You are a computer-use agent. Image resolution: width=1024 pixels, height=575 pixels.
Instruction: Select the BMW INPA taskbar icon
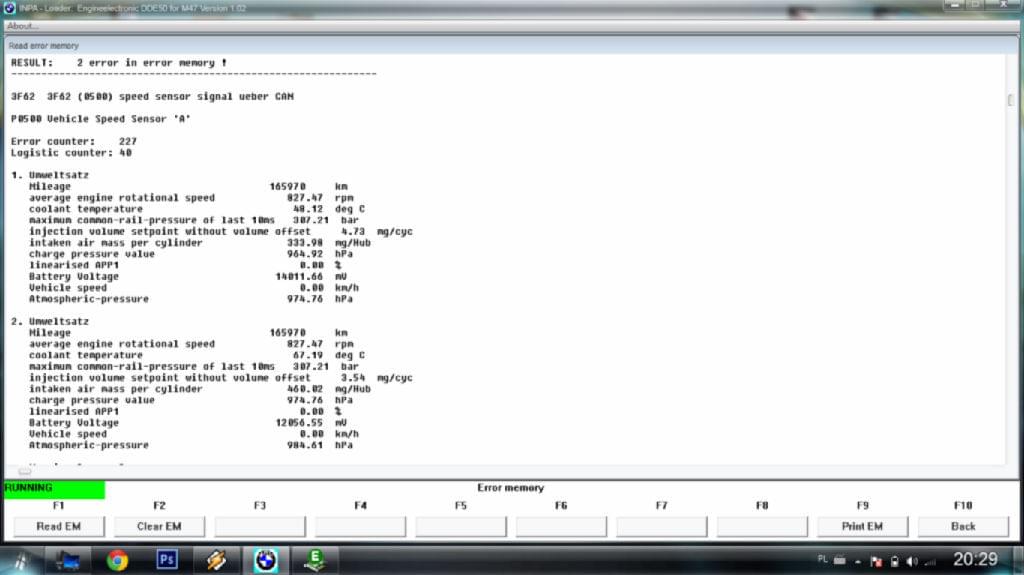point(266,561)
